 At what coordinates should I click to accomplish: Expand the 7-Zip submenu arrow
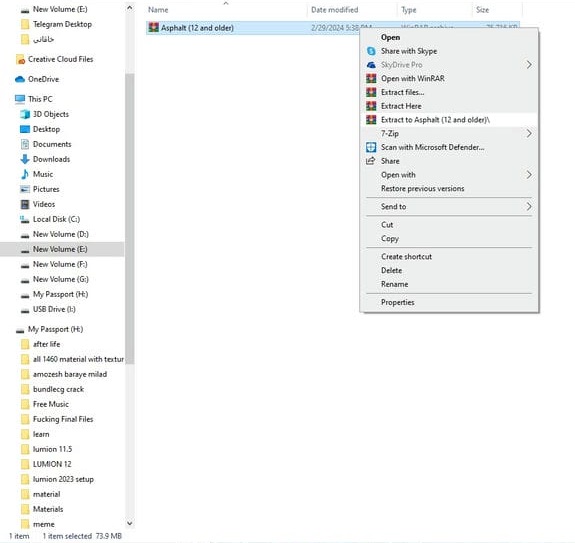click(529, 133)
